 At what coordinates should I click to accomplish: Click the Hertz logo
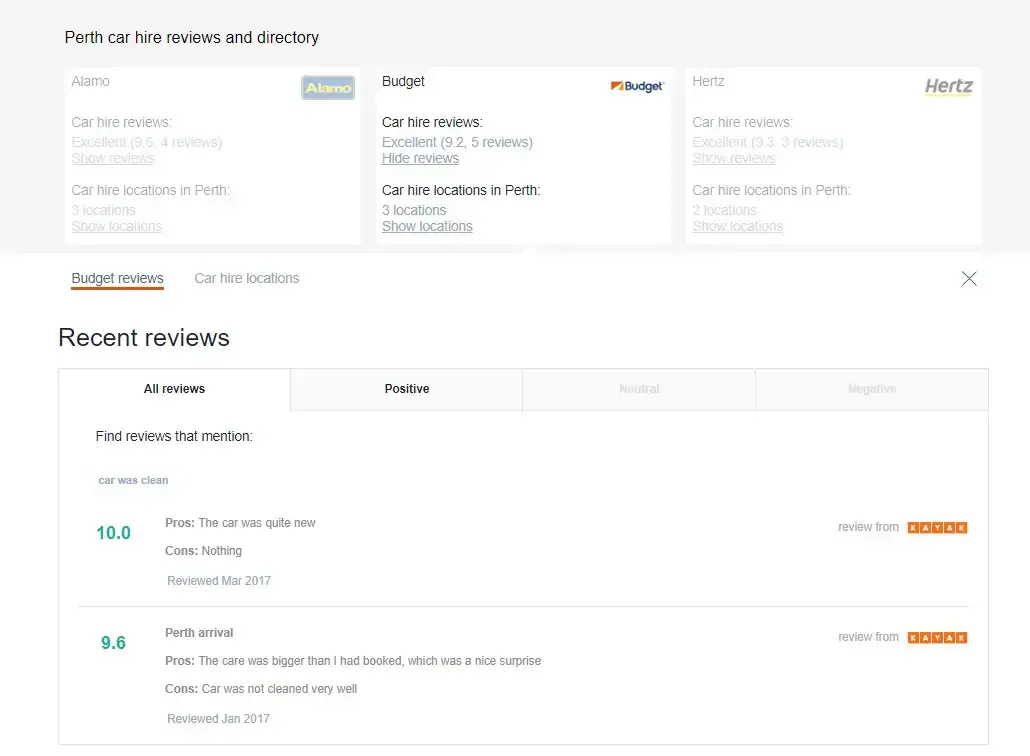click(x=949, y=87)
